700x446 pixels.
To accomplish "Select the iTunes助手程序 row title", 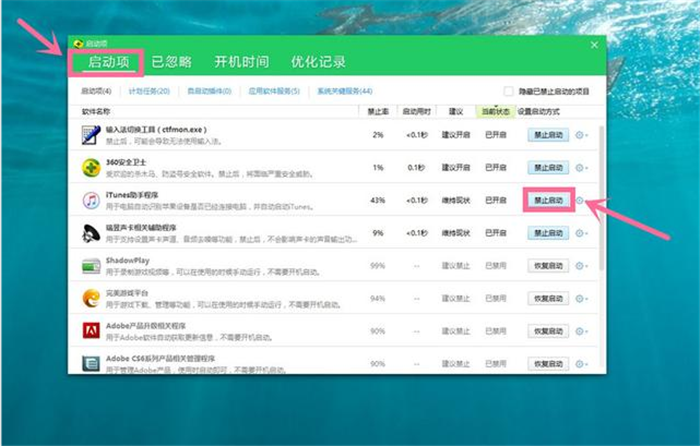I will point(132,195).
